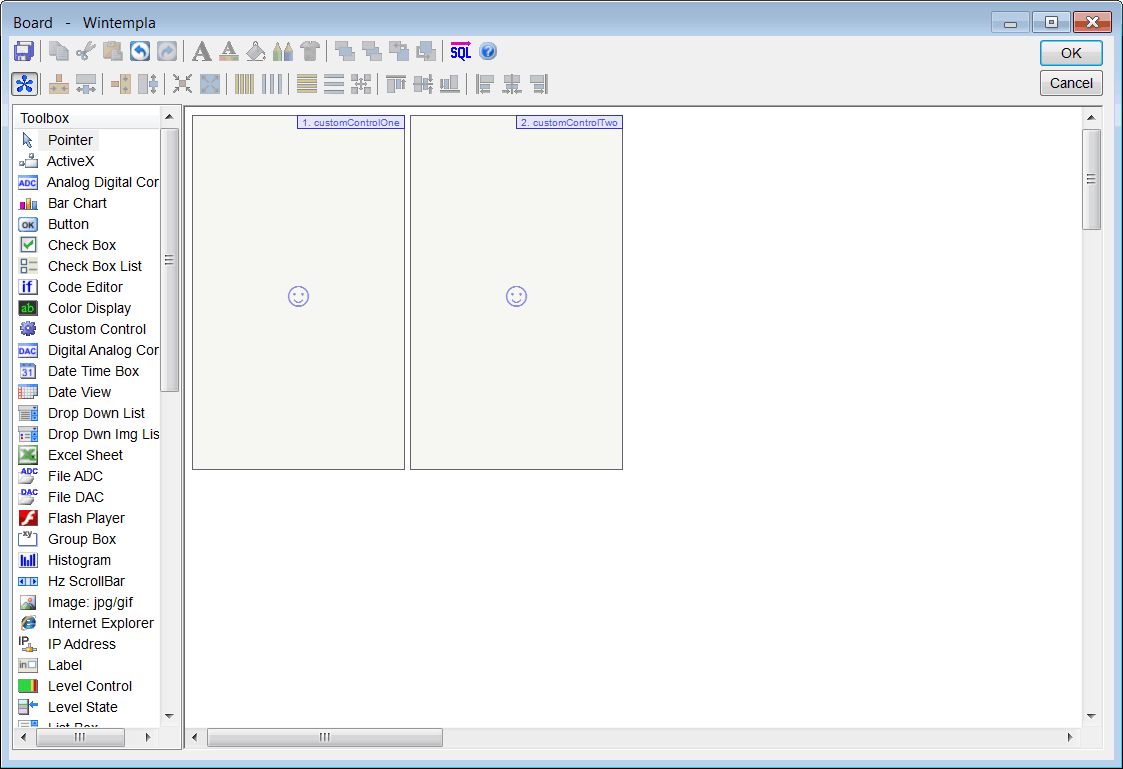Click the Undo arrow icon
This screenshot has height=769, width=1123.
140,52
